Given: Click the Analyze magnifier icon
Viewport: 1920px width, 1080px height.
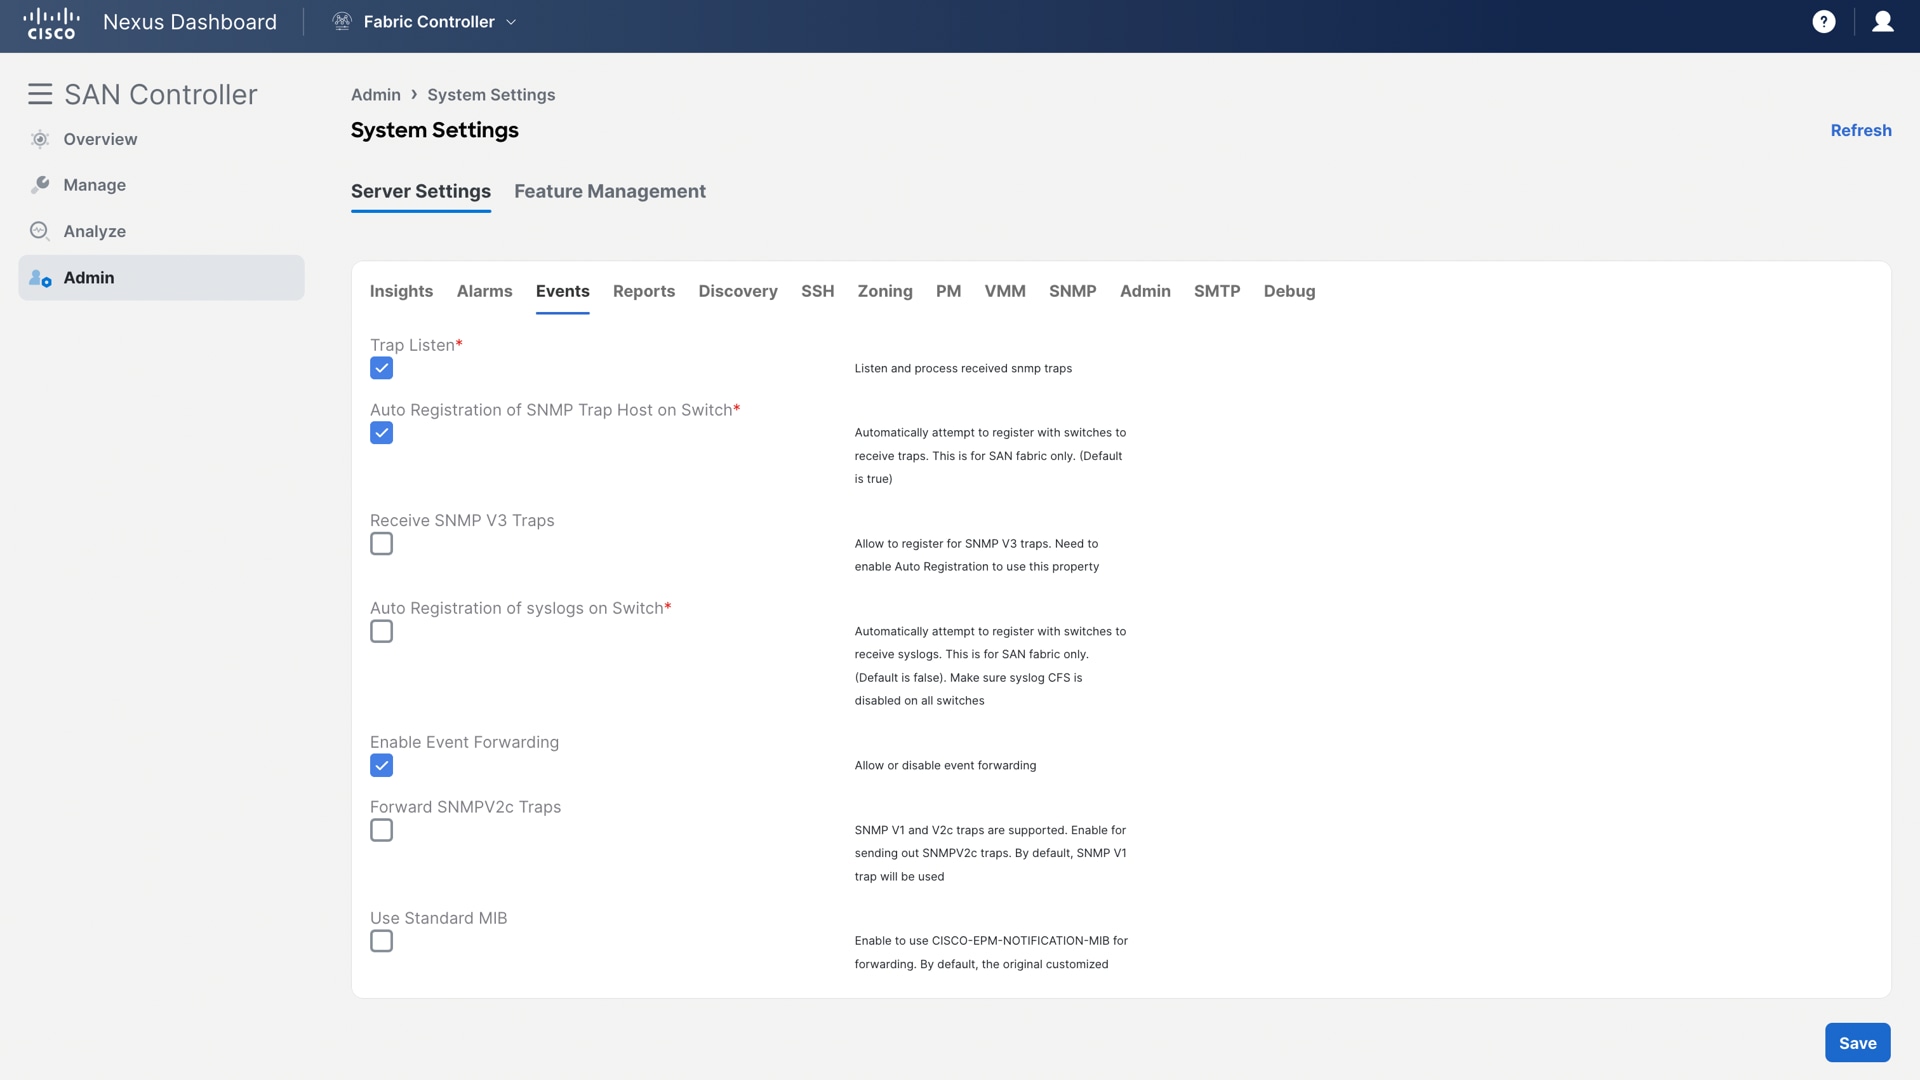Looking at the screenshot, I should [x=40, y=231].
